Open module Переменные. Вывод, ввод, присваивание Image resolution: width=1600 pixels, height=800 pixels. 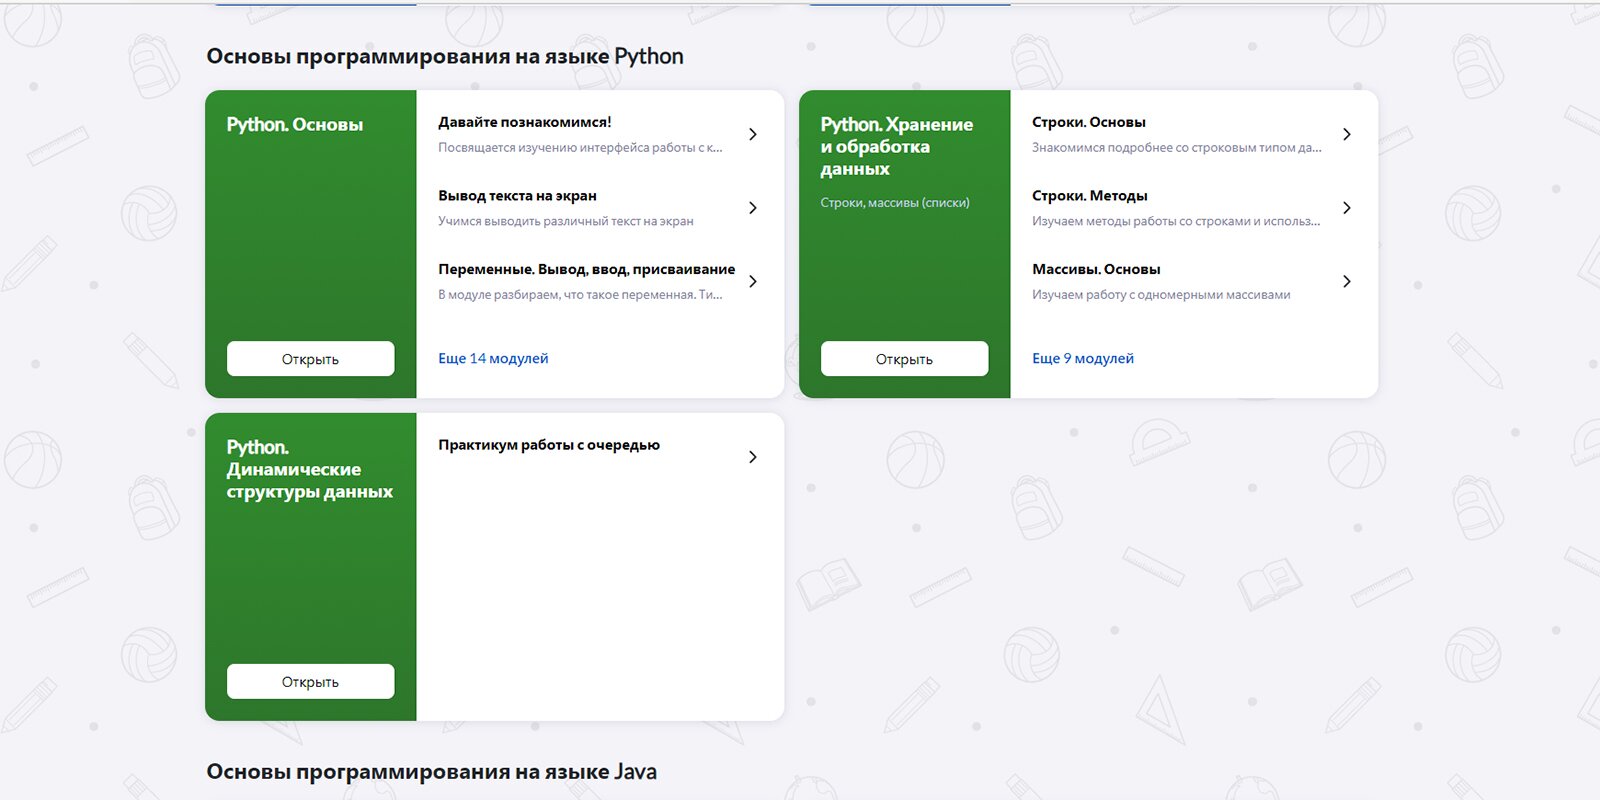click(x=586, y=269)
